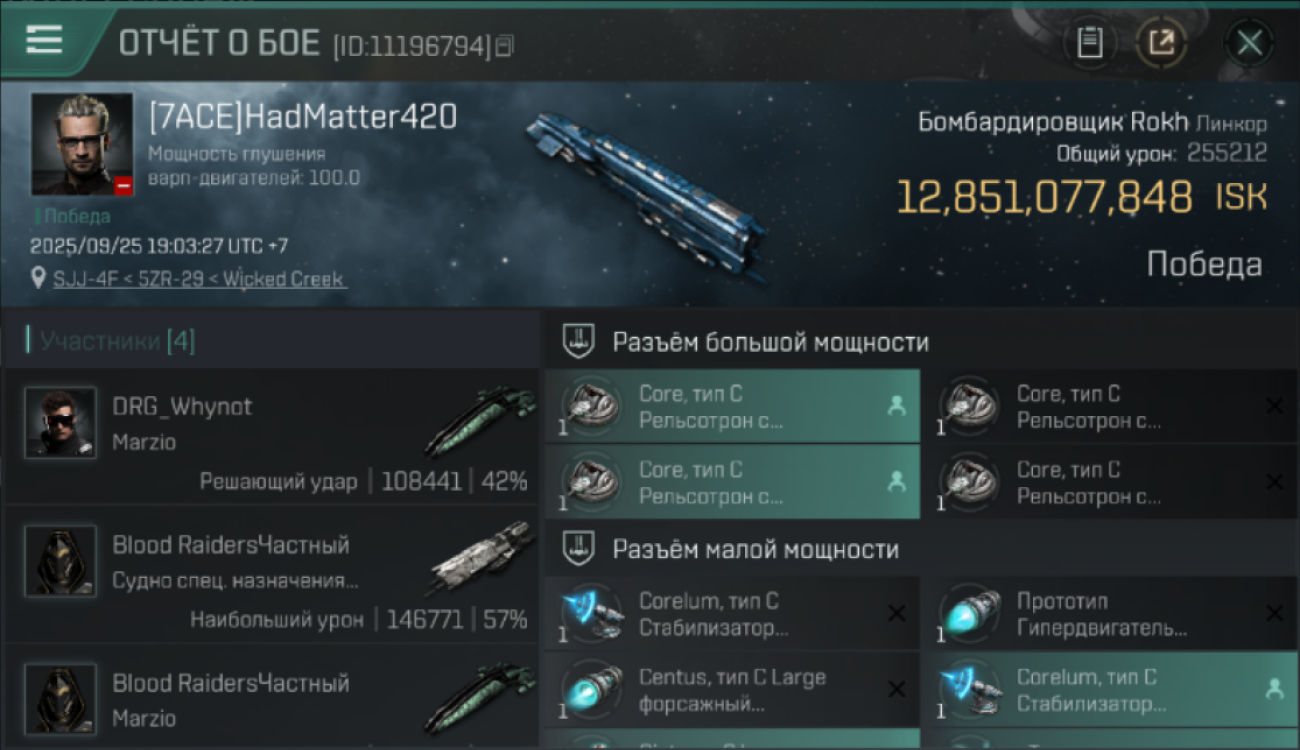View HadMatter420's pilot portrait
1300x750 pixels.
82,145
